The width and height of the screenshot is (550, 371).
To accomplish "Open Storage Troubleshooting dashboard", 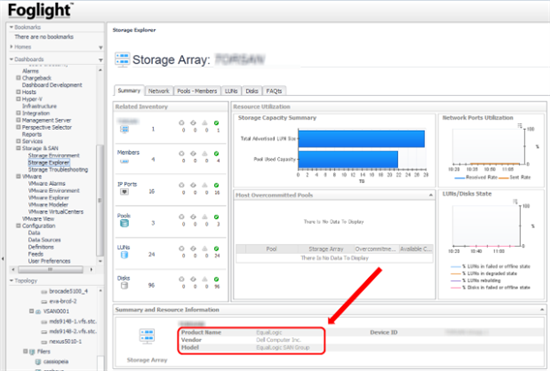I will tap(58, 169).
